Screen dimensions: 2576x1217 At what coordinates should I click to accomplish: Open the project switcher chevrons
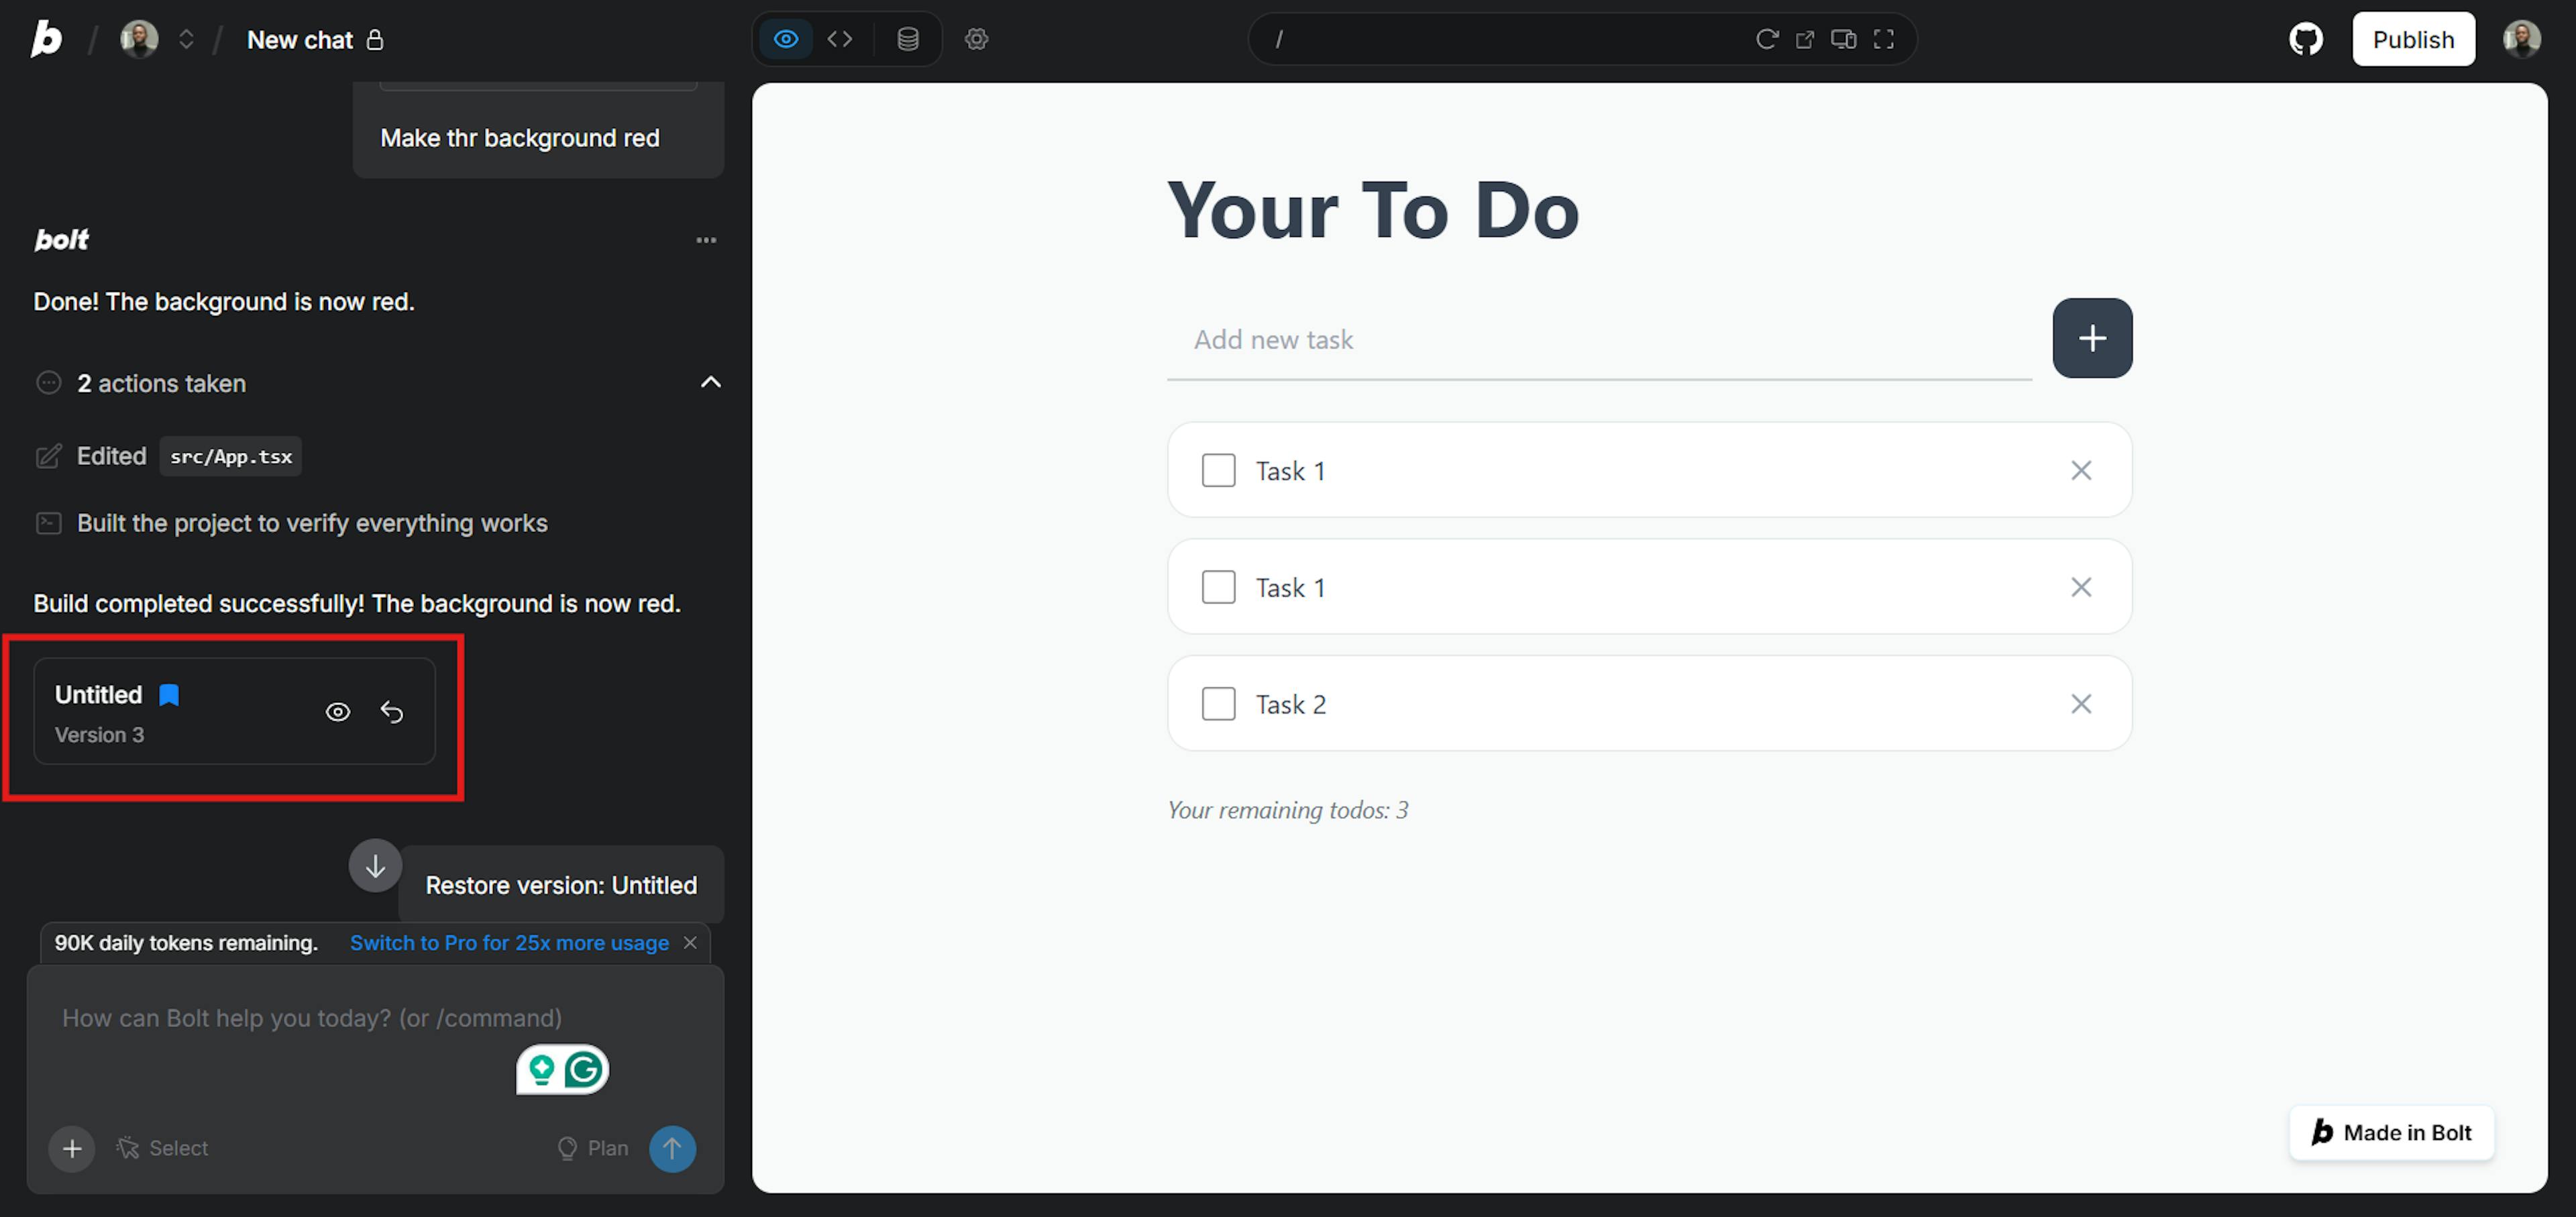click(x=186, y=39)
